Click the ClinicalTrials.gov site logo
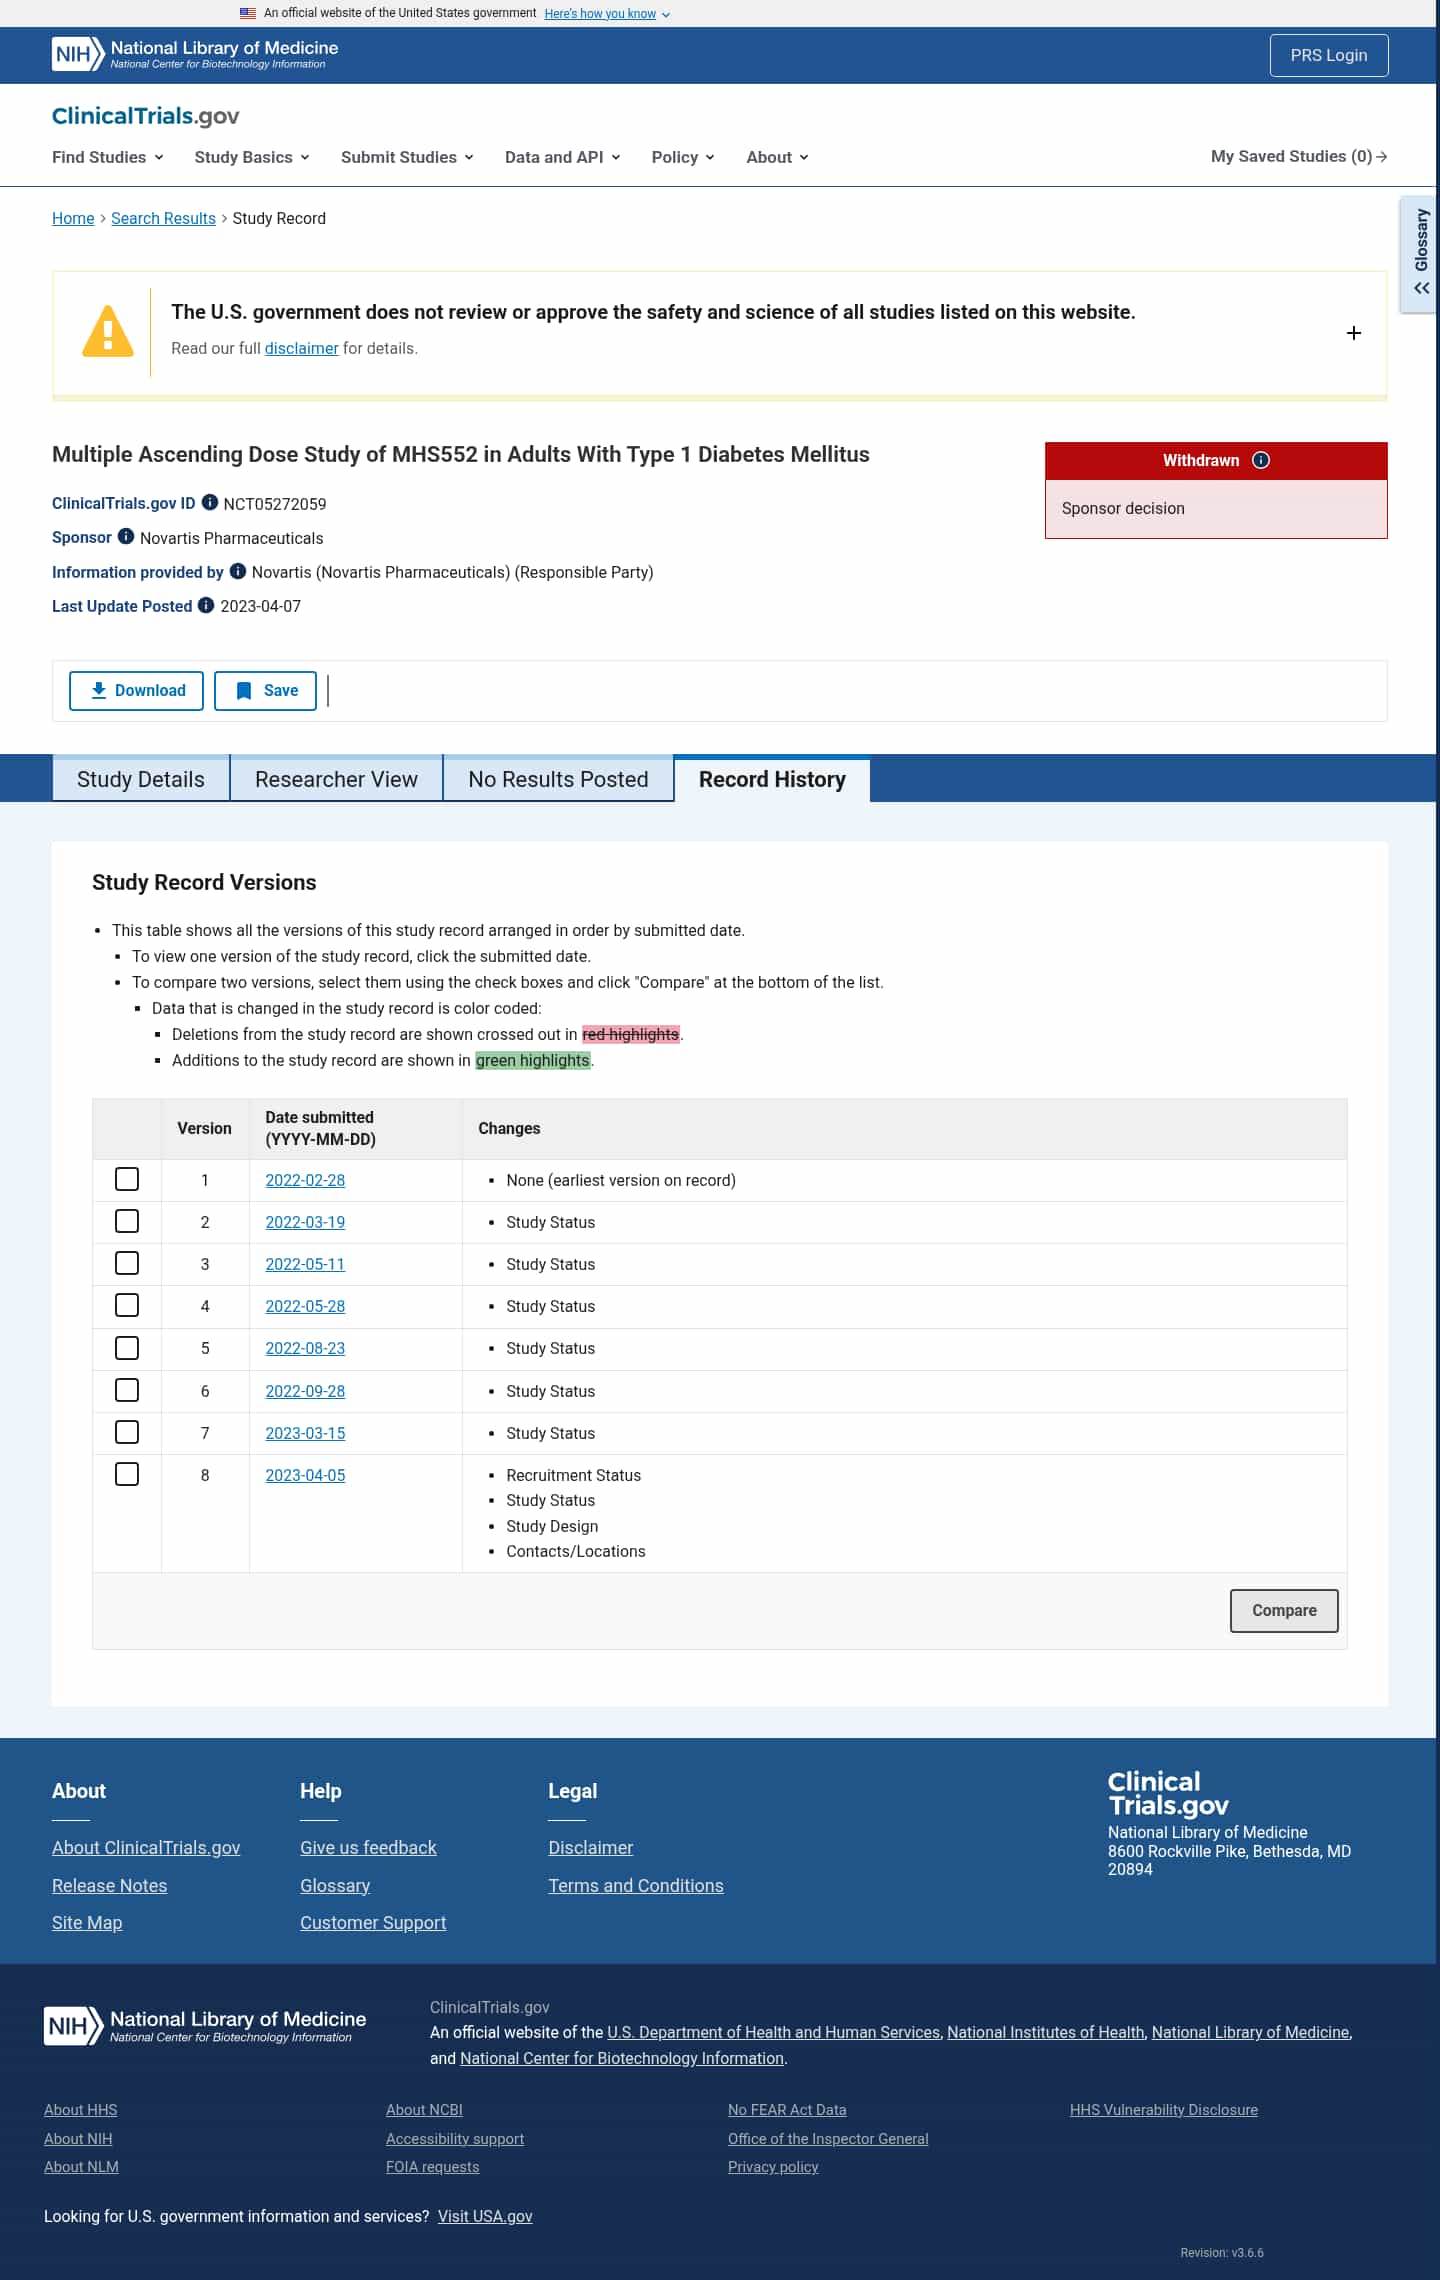1440x2280 pixels. coord(146,116)
